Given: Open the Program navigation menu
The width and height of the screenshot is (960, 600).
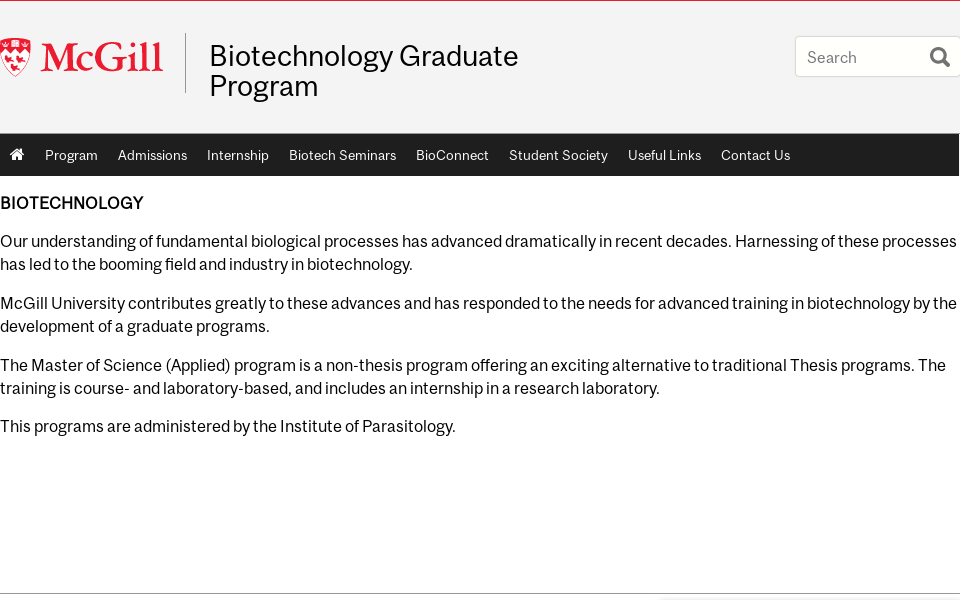Looking at the screenshot, I should pyautogui.click(x=71, y=155).
